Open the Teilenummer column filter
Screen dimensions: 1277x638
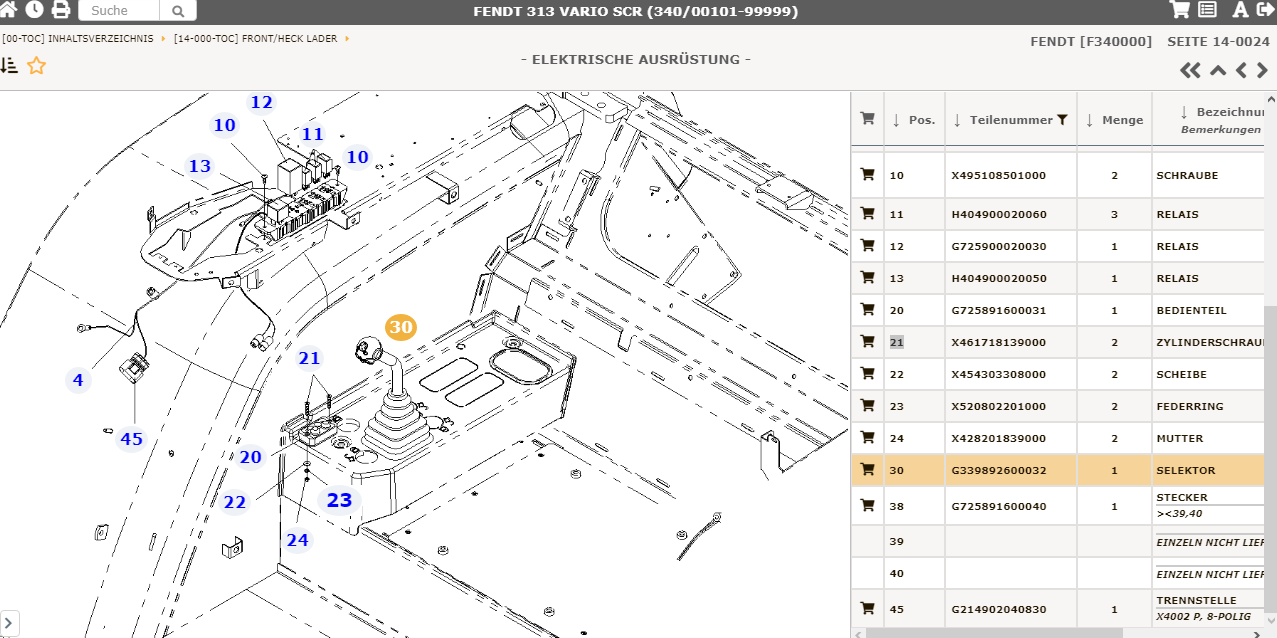pyautogui.click(x=1062, y=120)
